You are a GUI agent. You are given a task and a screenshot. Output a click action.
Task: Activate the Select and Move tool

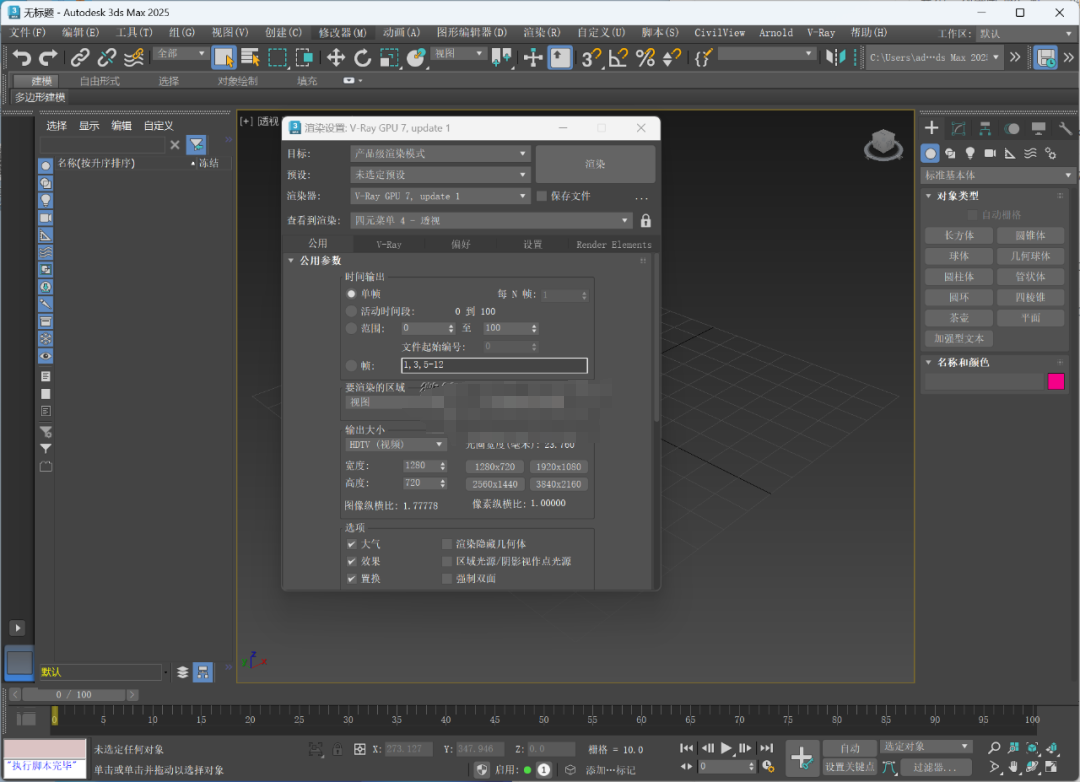[335, 58]
